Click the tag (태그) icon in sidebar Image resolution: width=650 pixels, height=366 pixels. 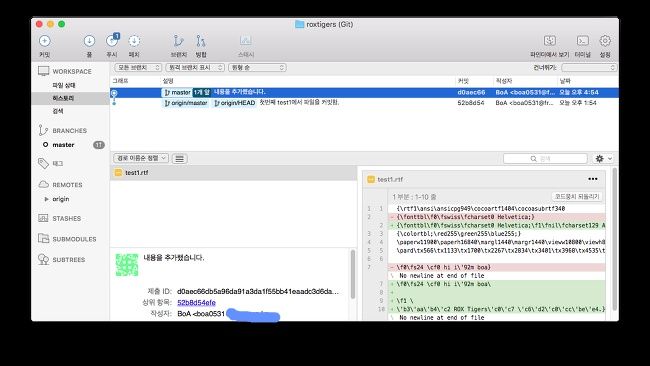(x=43, y=163)
